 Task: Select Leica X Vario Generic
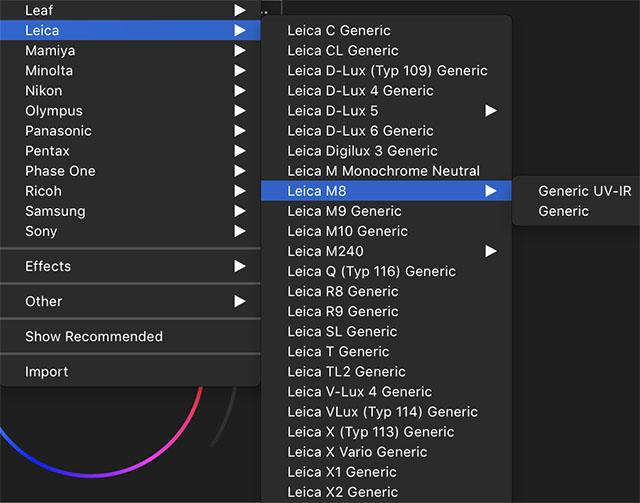click(x=386, y=452)
